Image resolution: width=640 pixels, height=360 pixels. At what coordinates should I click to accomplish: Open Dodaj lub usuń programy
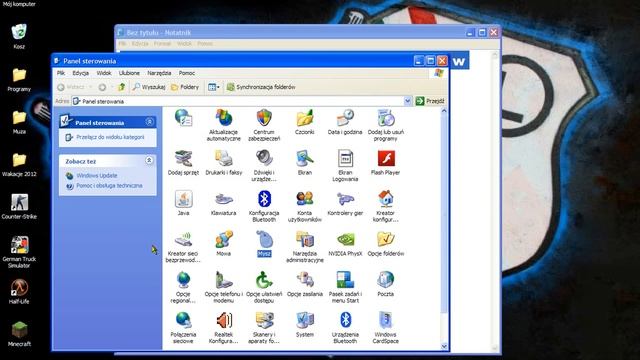(386, 125)
